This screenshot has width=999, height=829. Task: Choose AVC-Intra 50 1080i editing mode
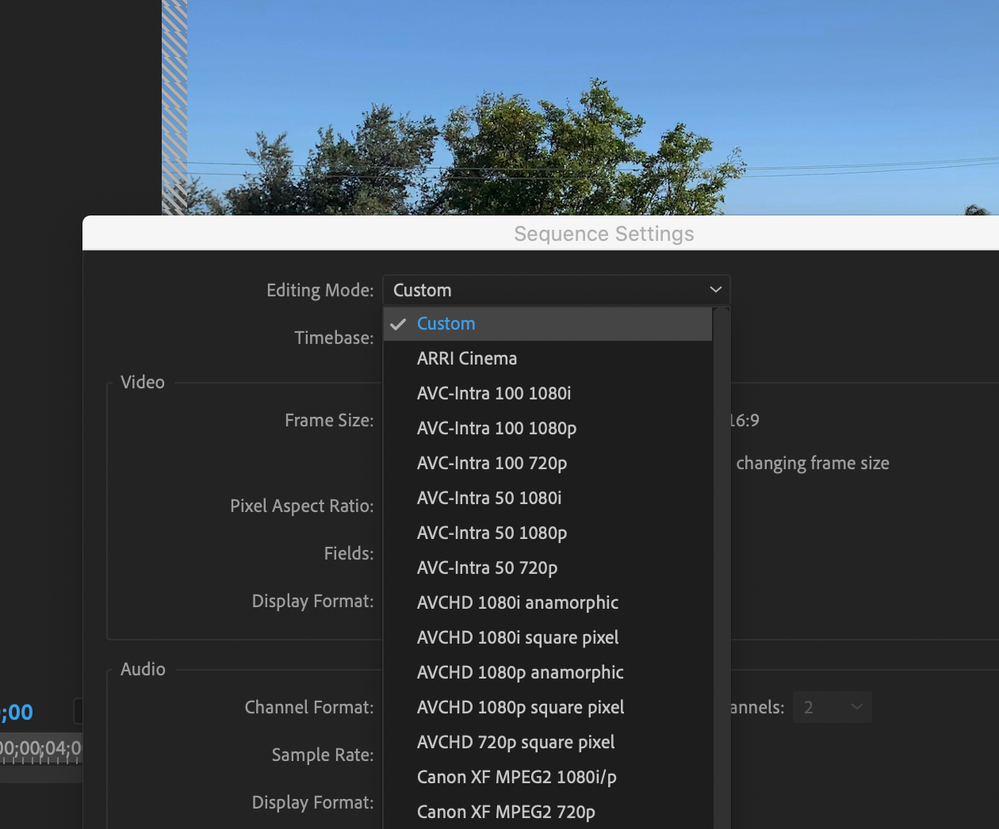pos(491,498)
